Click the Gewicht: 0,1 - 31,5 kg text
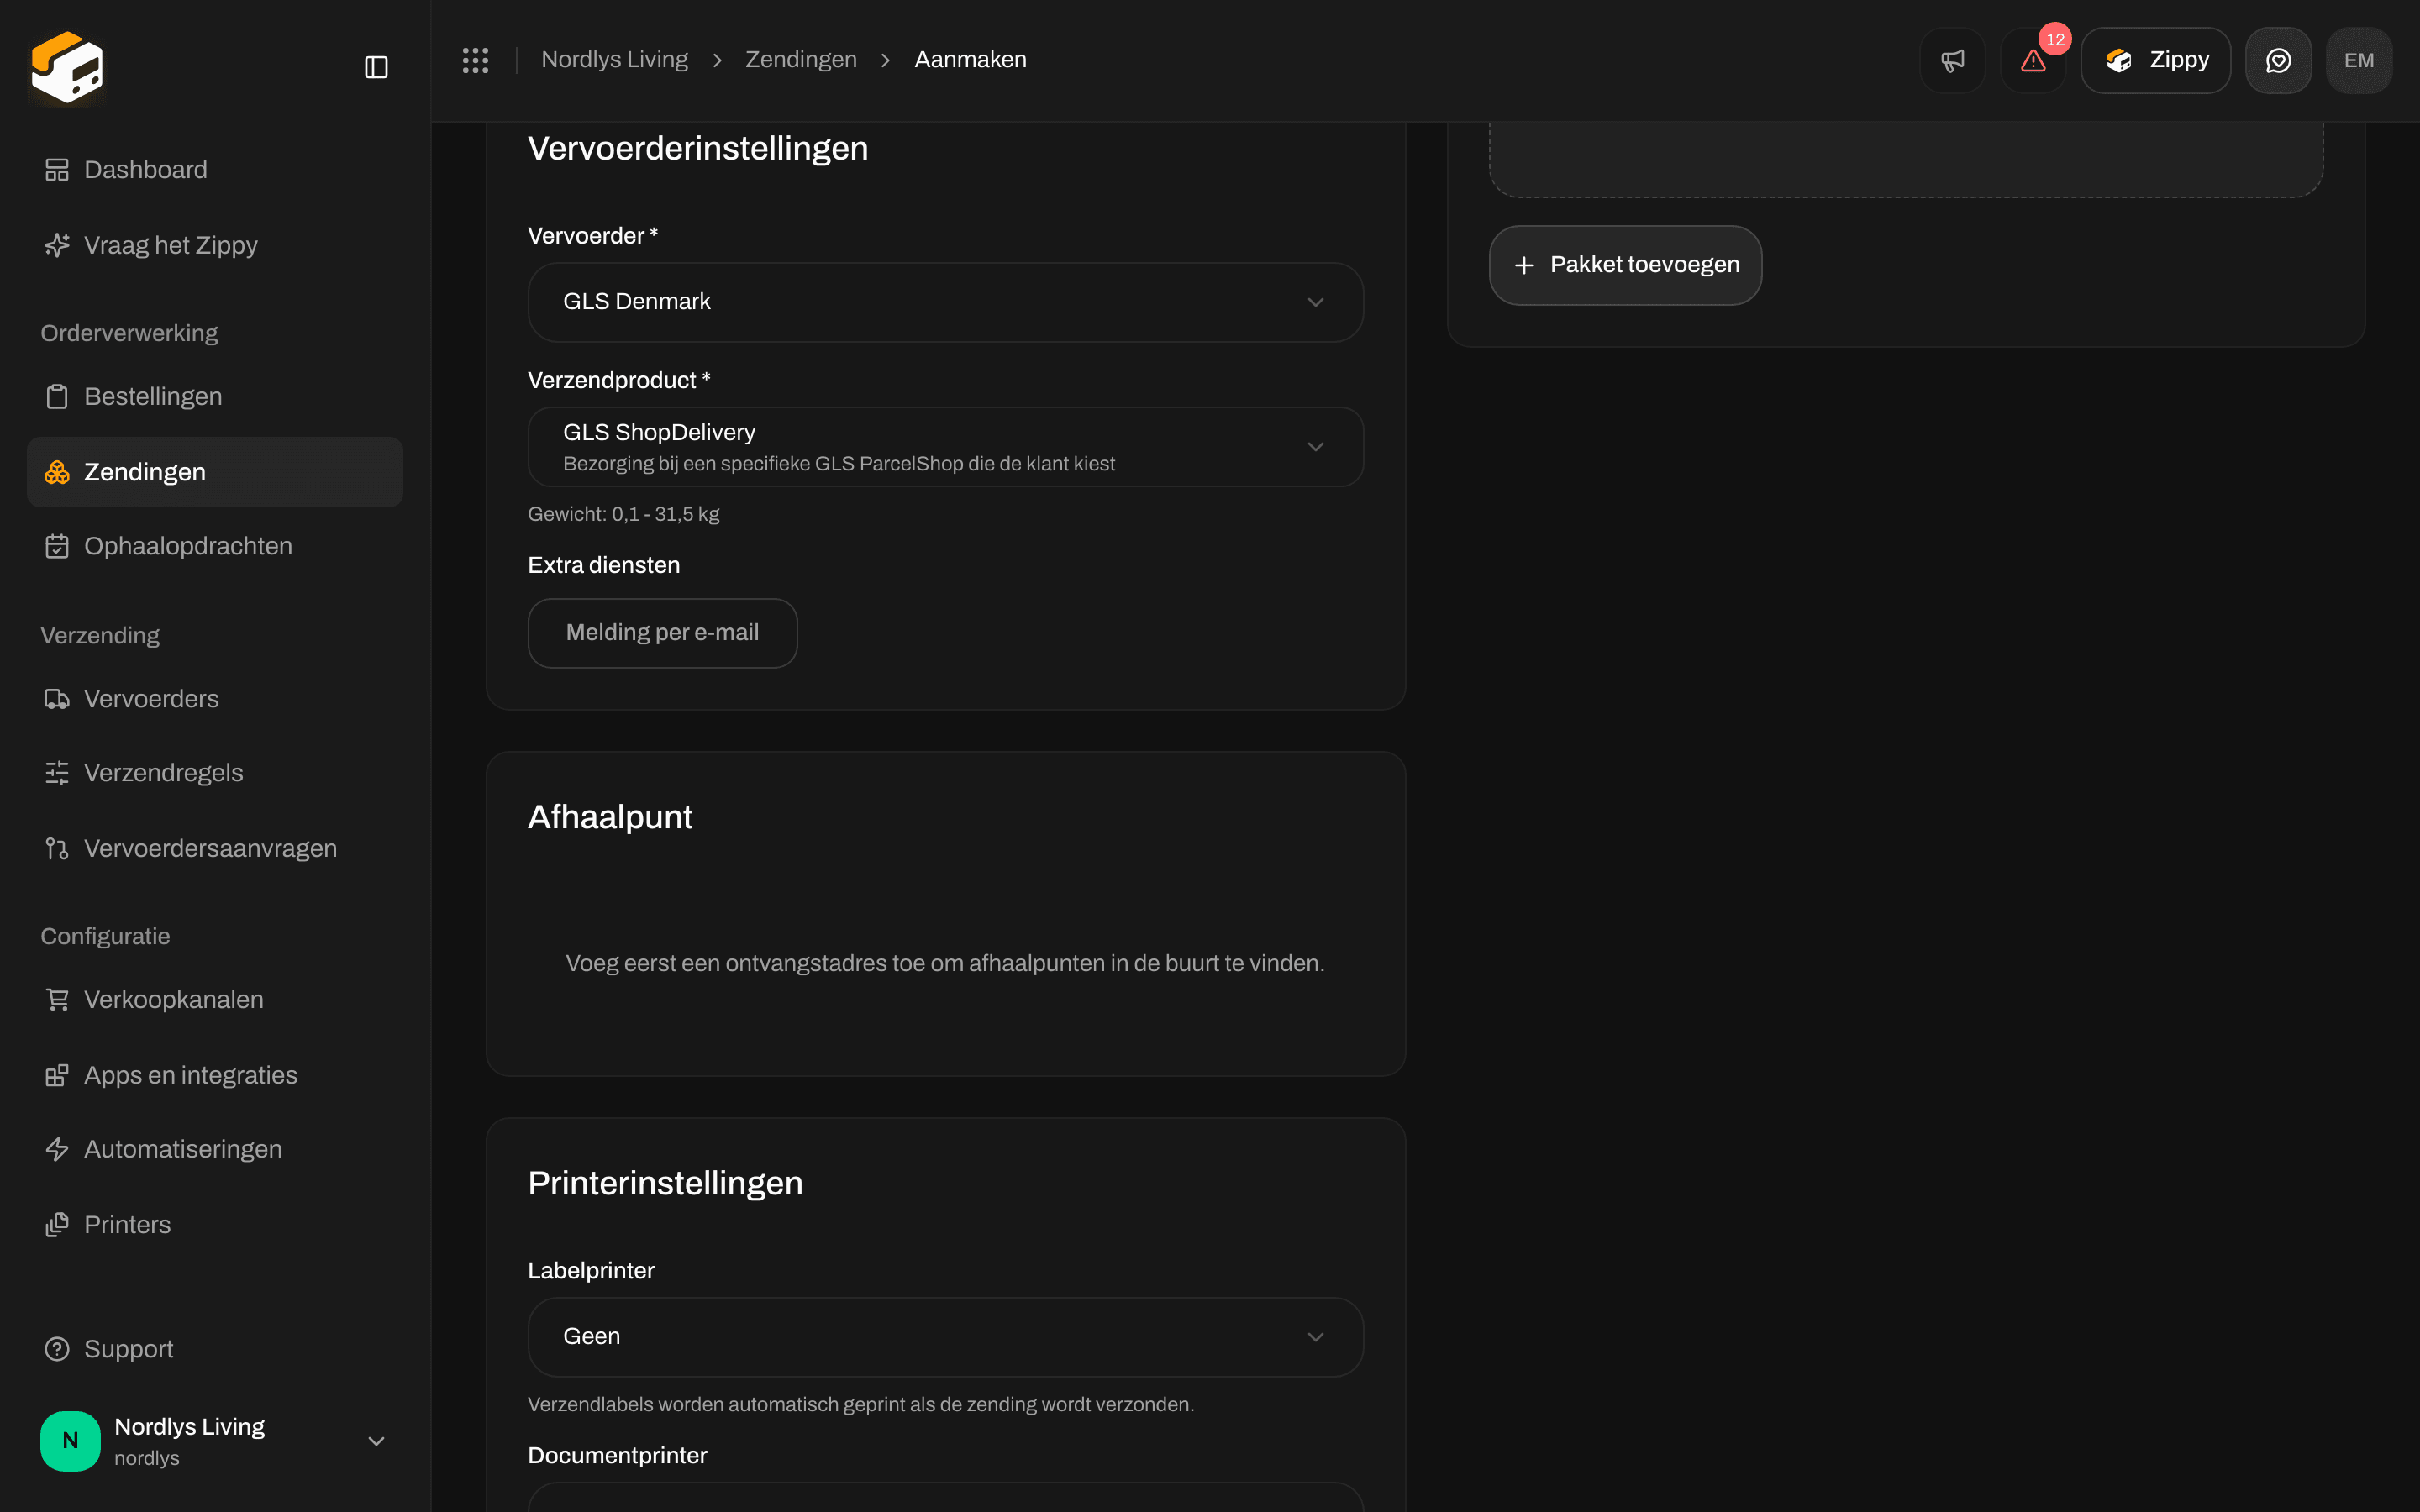2420x1512 pixels. click(x=623, y=514)
